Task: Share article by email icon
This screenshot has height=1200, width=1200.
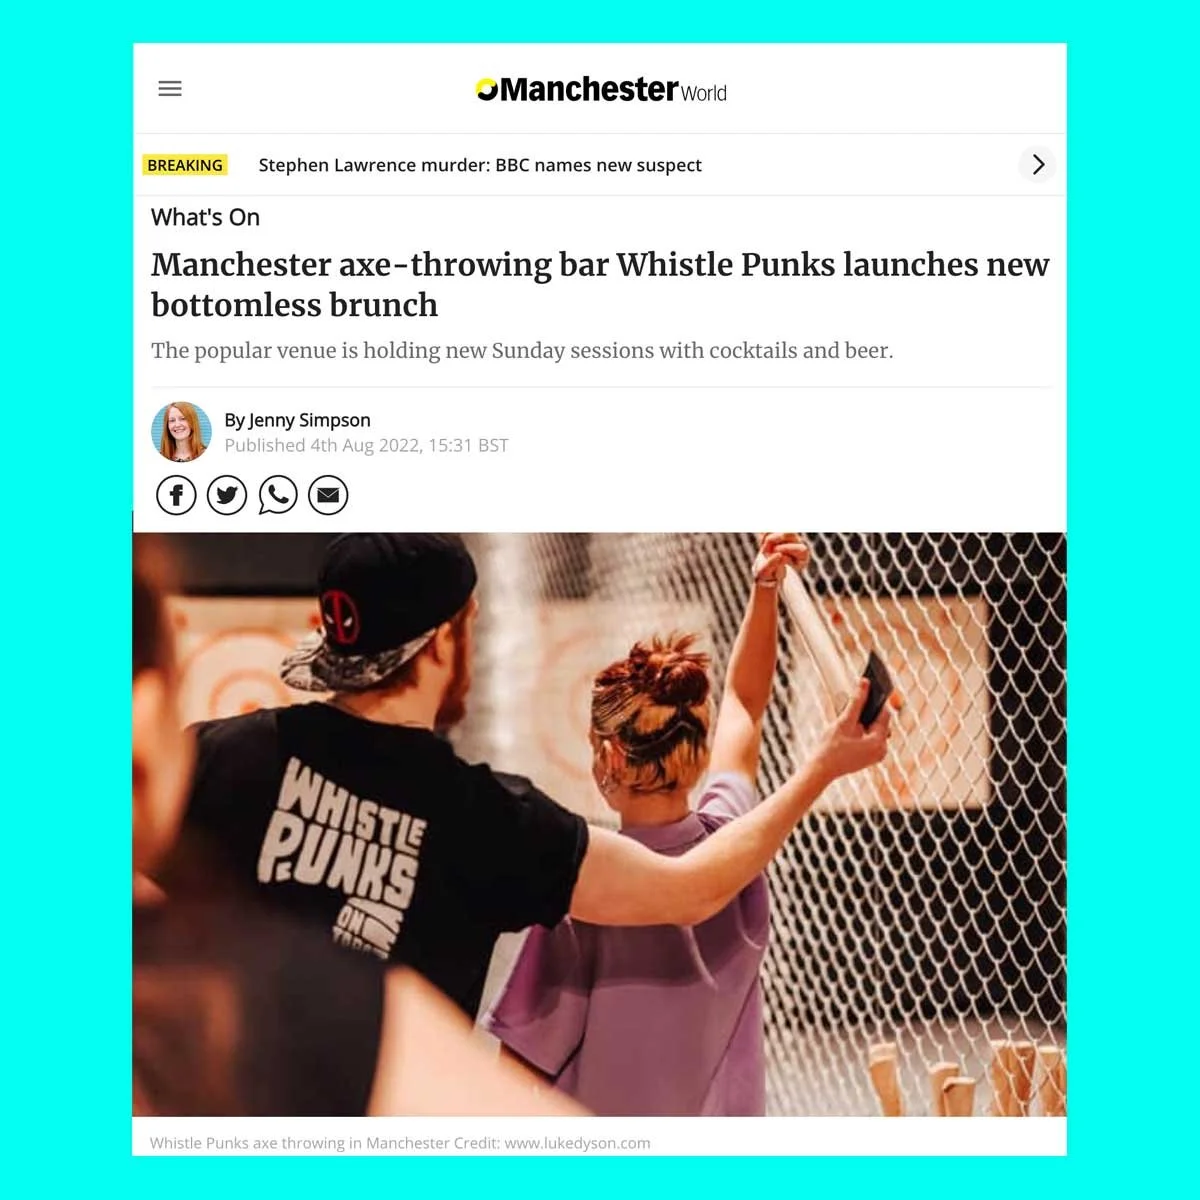Action: [328, 495]
